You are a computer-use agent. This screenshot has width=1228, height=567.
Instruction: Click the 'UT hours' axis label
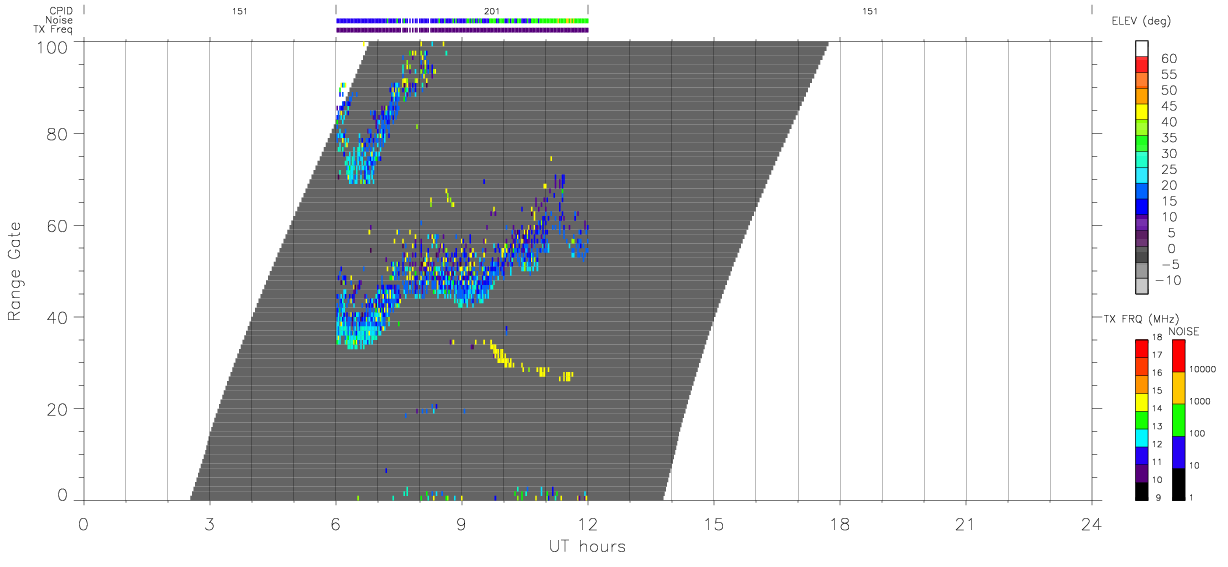[587, 546]
